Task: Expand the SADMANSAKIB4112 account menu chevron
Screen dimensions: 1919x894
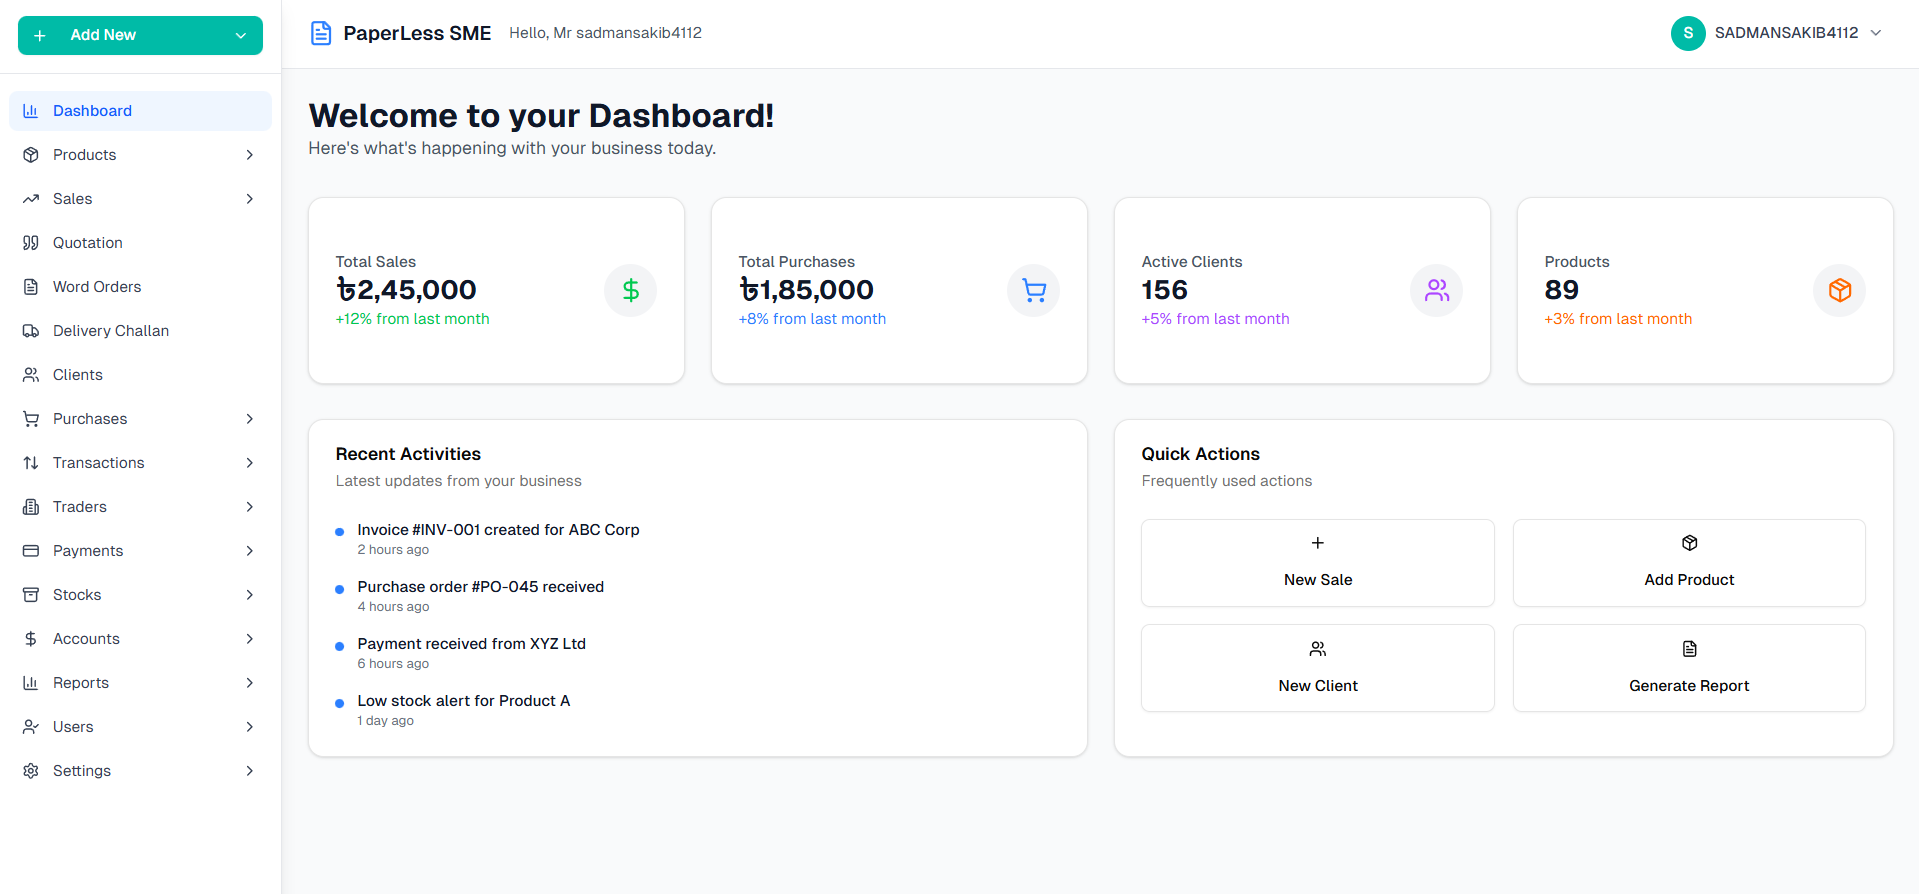Action: 1876,33
